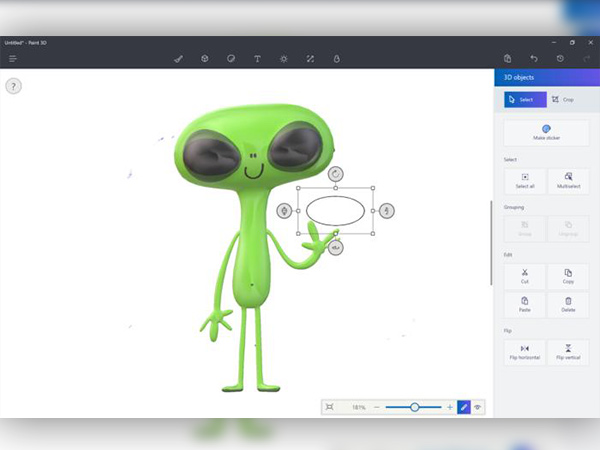Select the Brushes tool in top toolbar
Screen dimensions: 600x450
coord(178,59)
